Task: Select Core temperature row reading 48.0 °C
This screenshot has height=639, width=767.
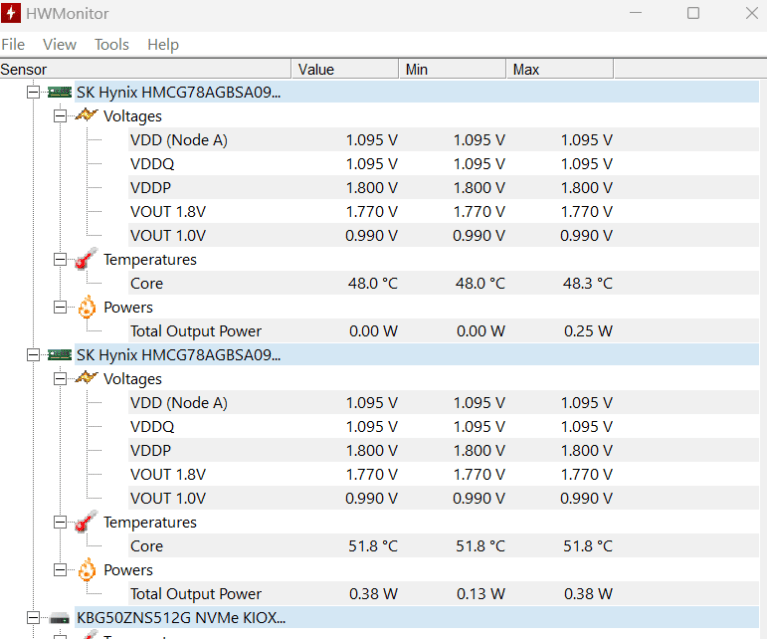Action: pos(443,283)
